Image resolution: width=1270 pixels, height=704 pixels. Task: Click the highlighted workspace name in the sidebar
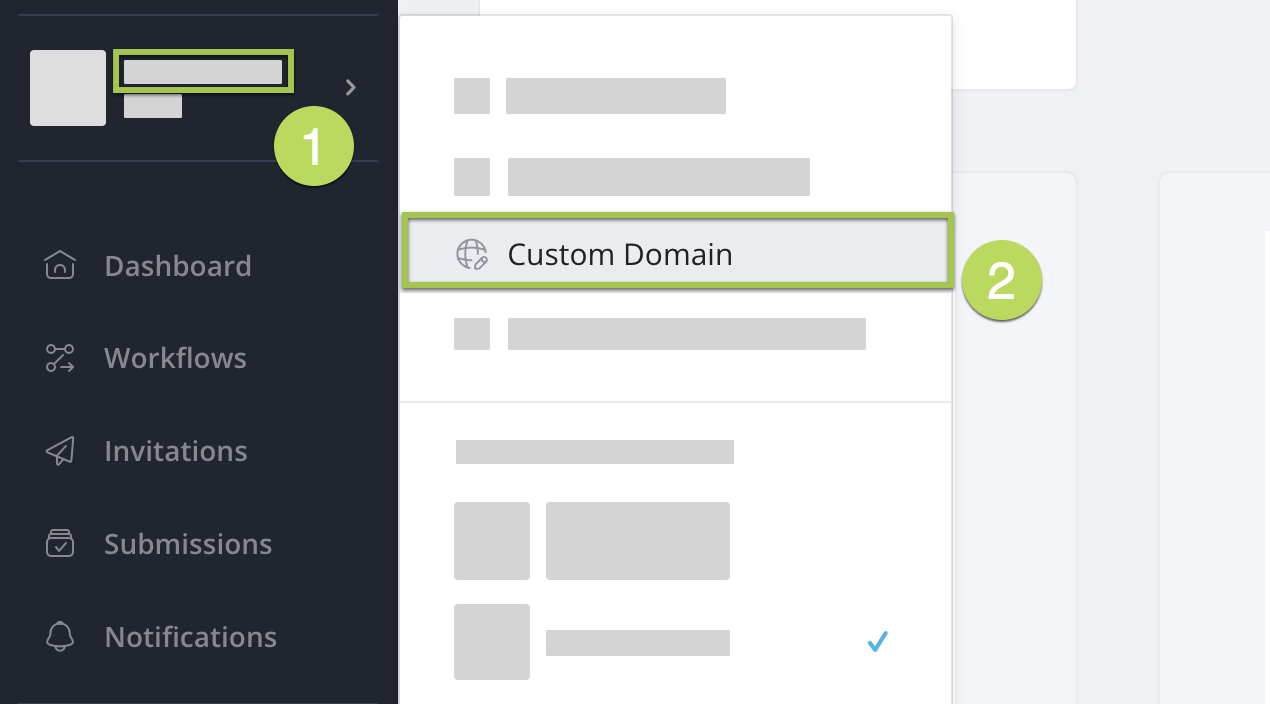[x=203, y=72]
